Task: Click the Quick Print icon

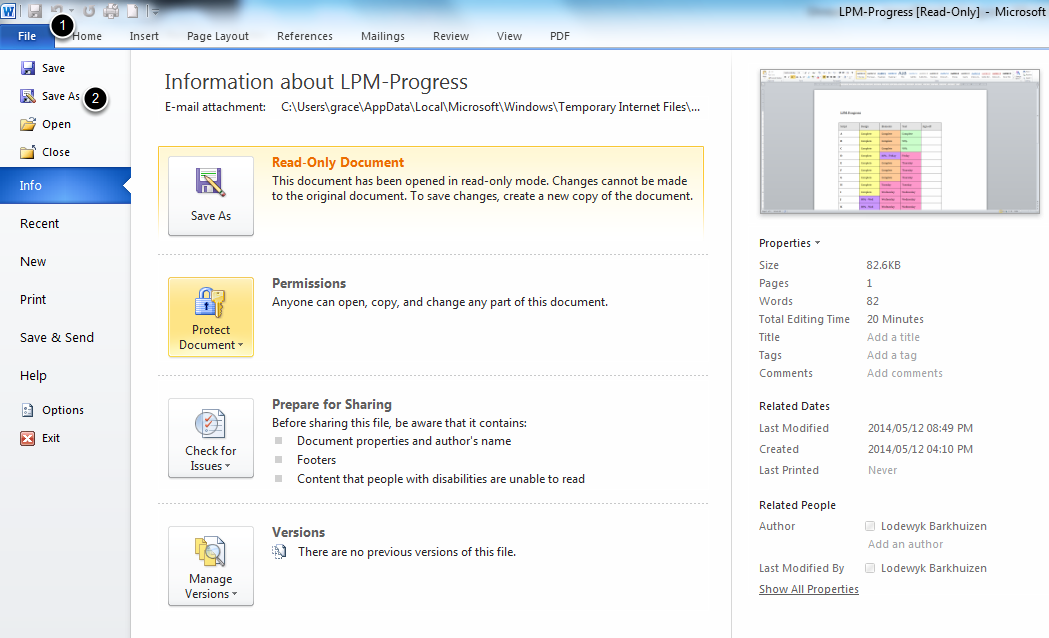Action: coord(110,9)
